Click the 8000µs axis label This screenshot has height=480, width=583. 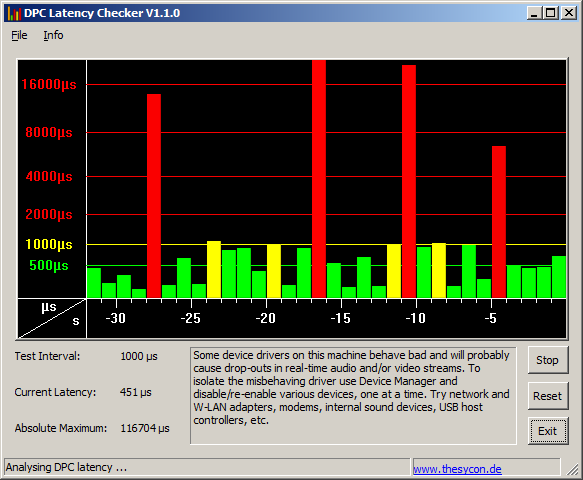pos(49,132)
